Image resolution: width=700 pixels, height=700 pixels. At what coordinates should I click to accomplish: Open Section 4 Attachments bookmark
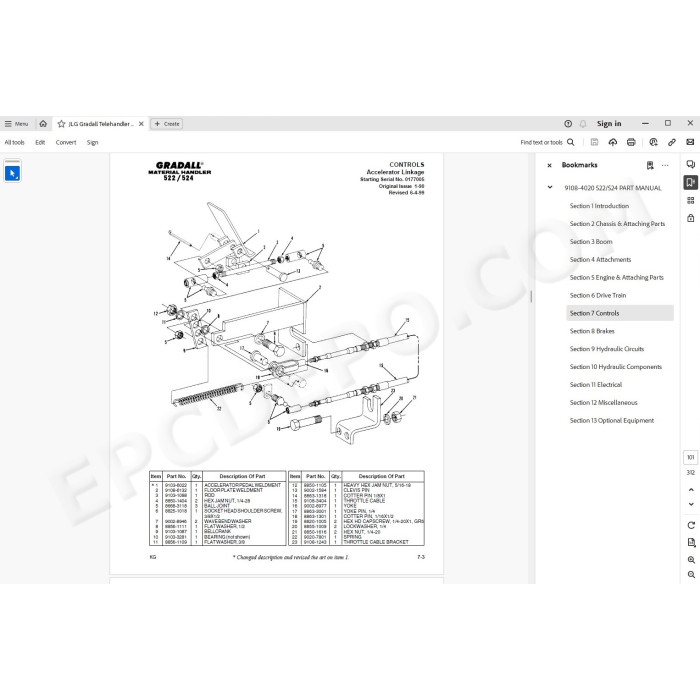click(x=600, y=259)
